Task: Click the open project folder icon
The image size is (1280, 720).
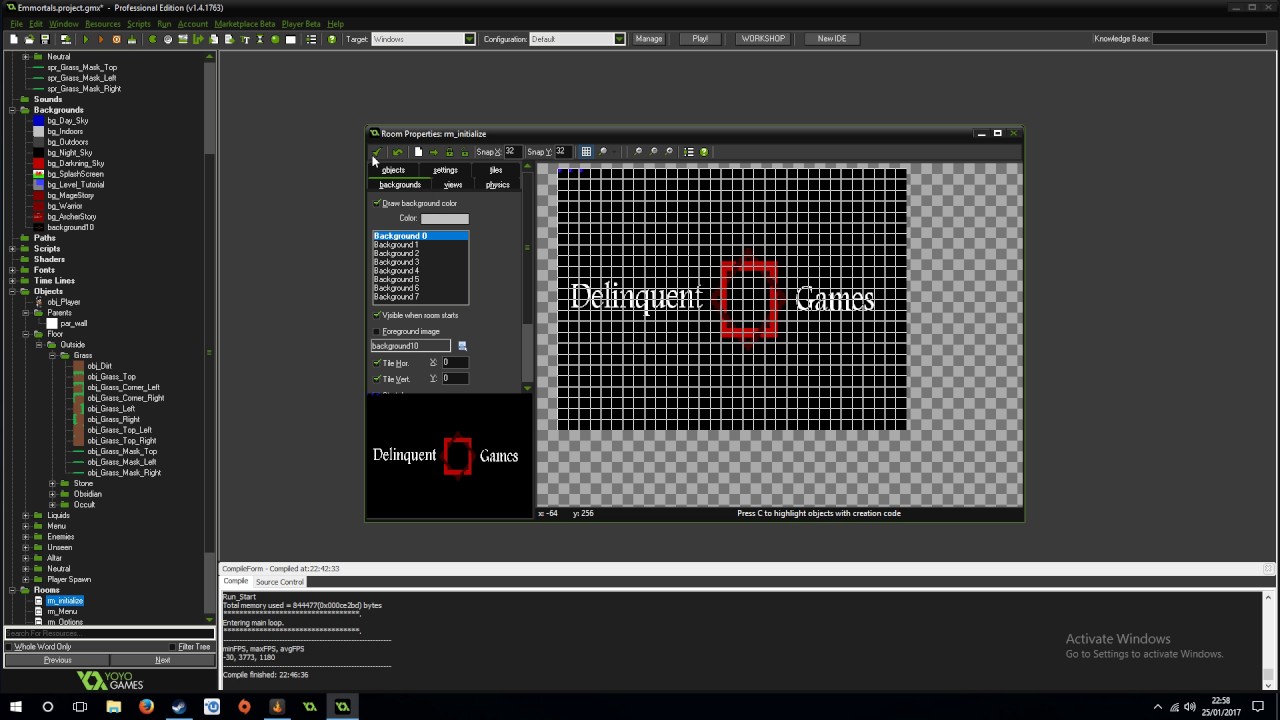Action: pos(29,39)
